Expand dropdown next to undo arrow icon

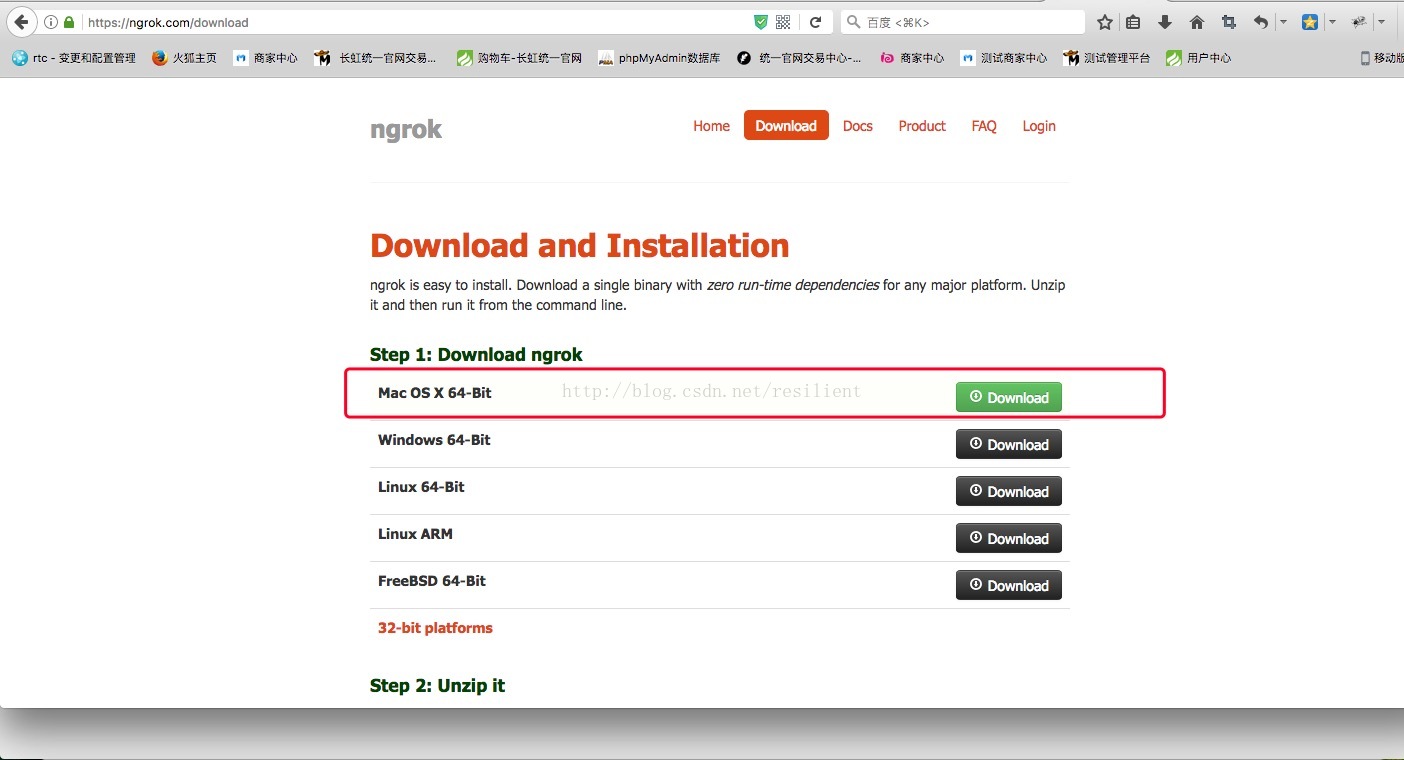[1283, 22]
